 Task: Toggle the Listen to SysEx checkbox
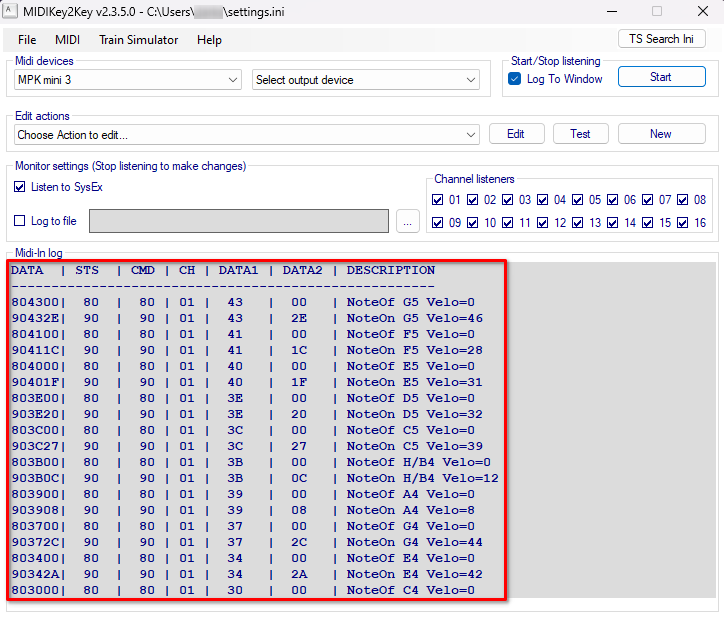(x=19, y=187)
